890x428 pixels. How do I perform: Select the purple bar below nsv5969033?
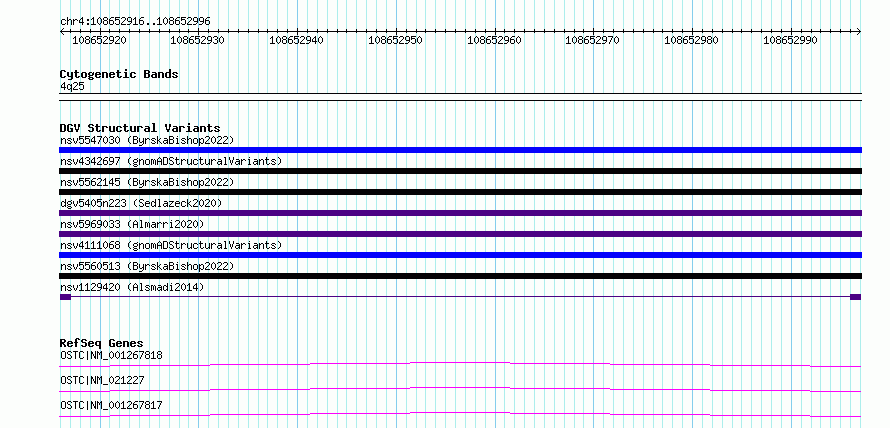[460, 234]
